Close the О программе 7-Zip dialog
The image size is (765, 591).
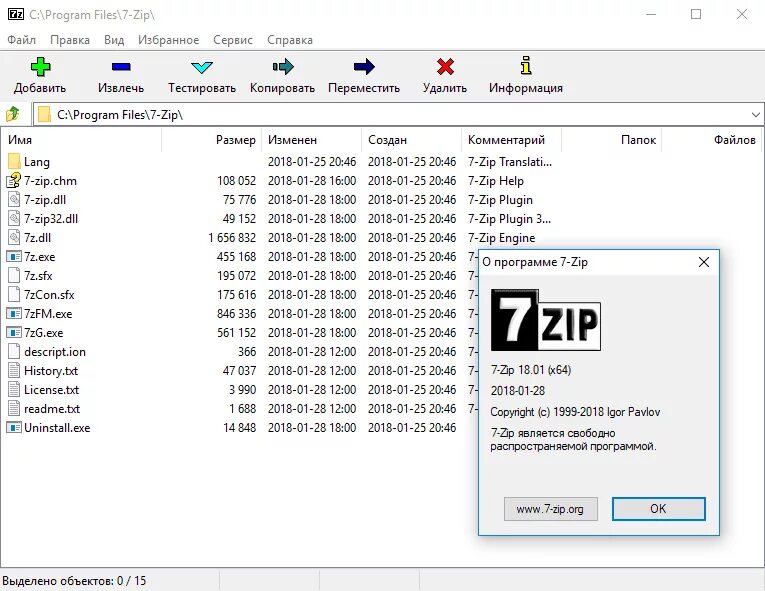704,262
